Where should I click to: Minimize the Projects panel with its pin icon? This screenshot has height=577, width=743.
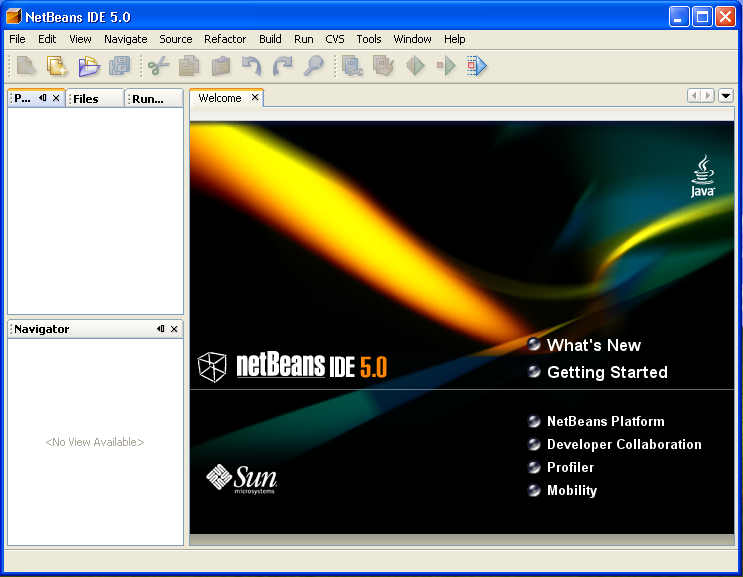coord(43,98)
